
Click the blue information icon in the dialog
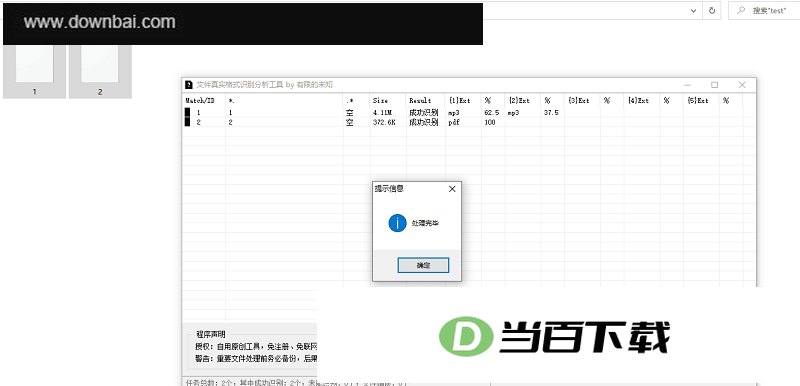(x=397, y=223)
